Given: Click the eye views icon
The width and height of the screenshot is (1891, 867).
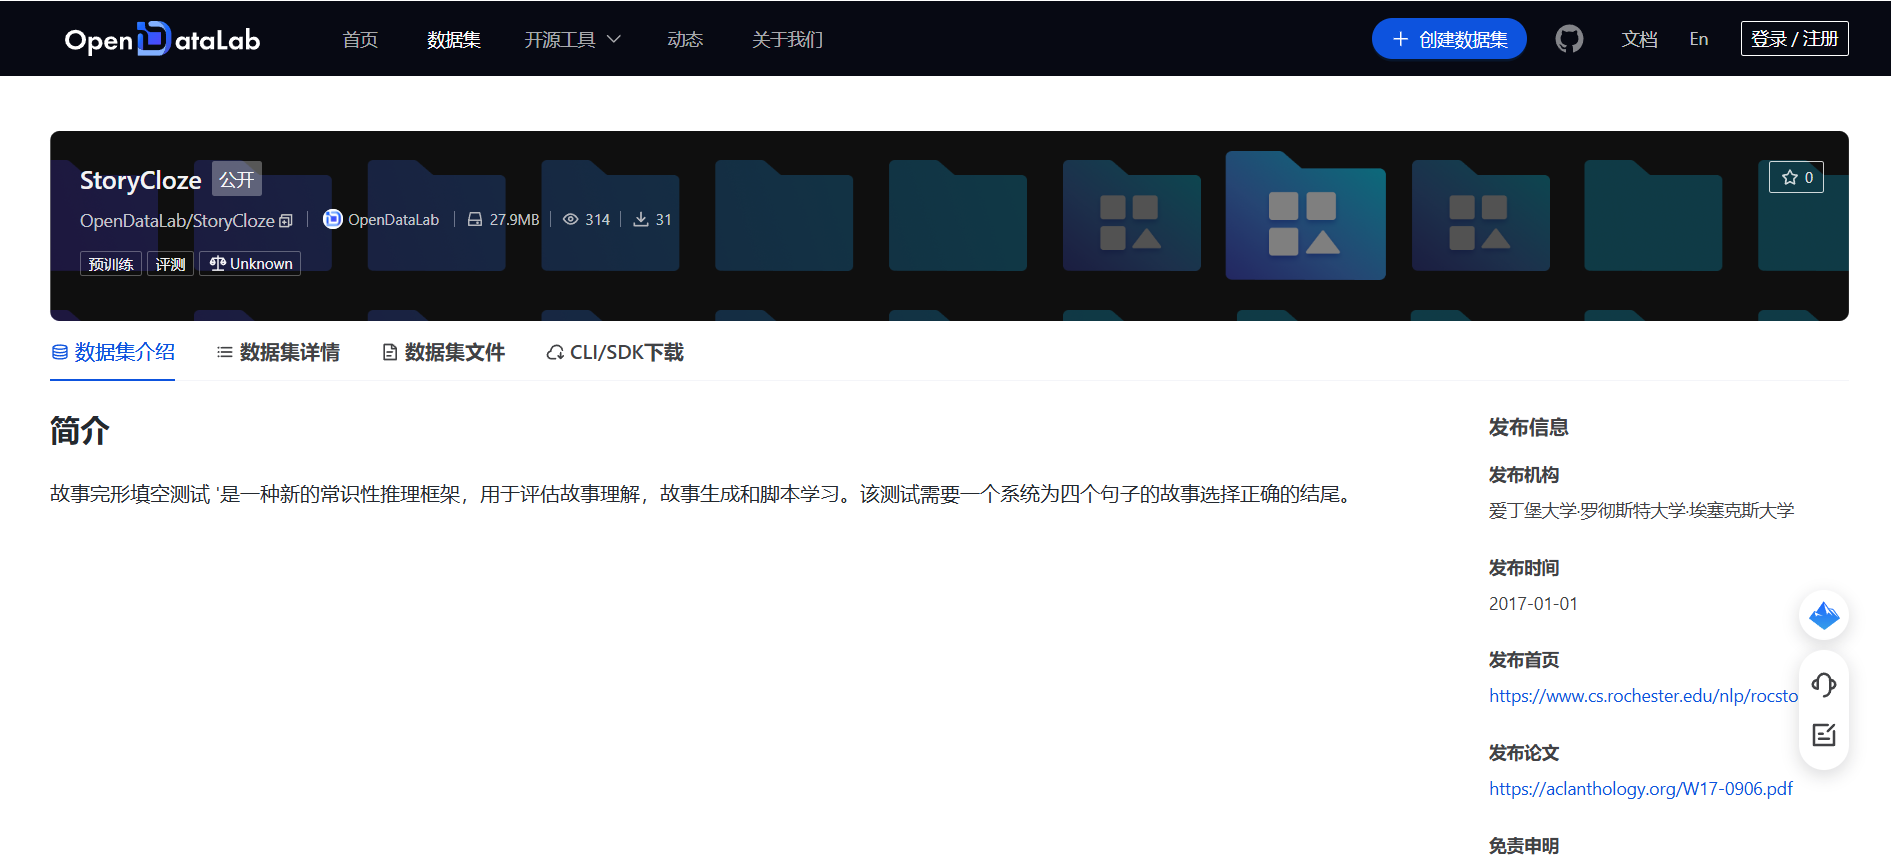Looking at the screenshot, I should [570, 219].
